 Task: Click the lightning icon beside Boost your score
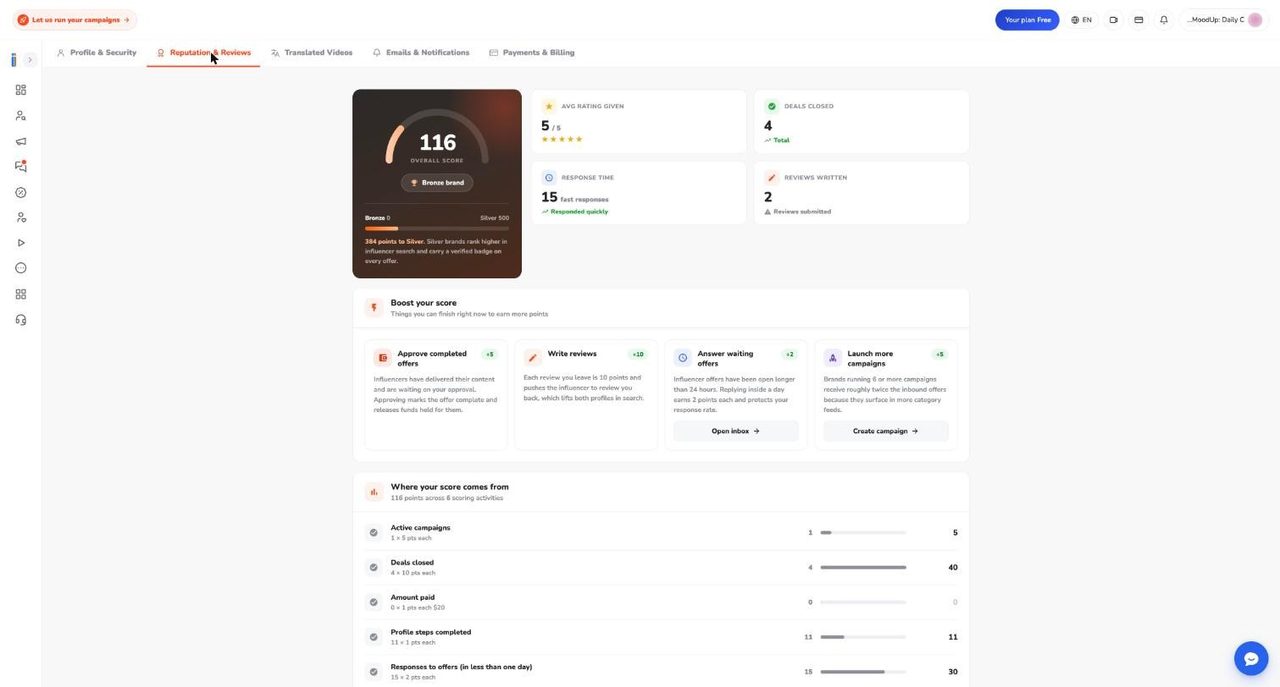click(x=374, y=308)
